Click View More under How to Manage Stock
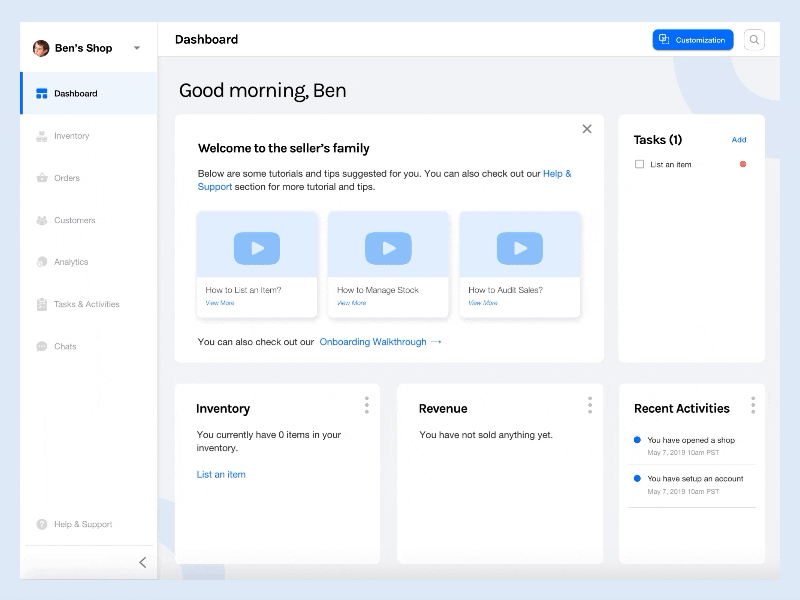The height and width of the screenshot is (600, 800). (x=352, y=303)
